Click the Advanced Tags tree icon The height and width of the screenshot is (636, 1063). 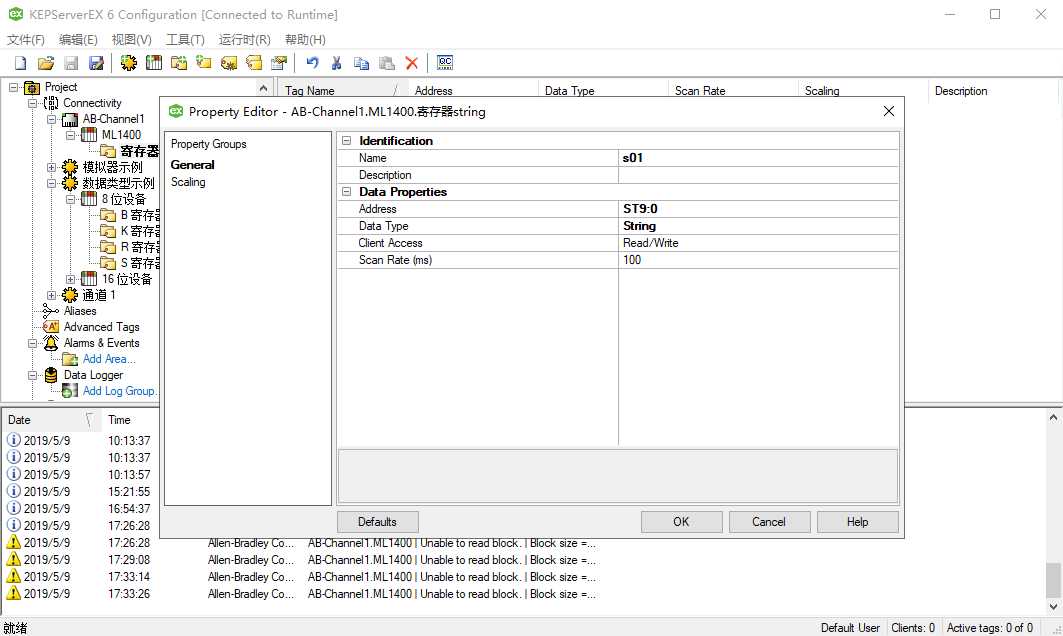(51, 327)
